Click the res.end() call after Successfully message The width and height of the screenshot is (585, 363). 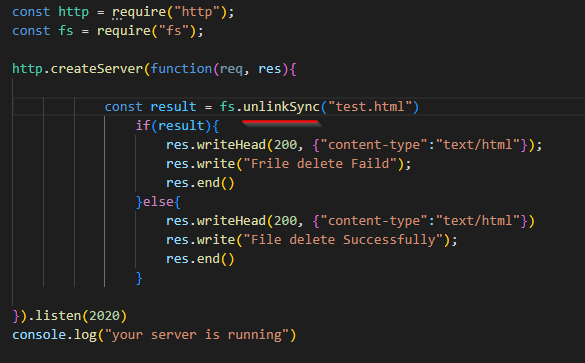[x=200, y=259]
